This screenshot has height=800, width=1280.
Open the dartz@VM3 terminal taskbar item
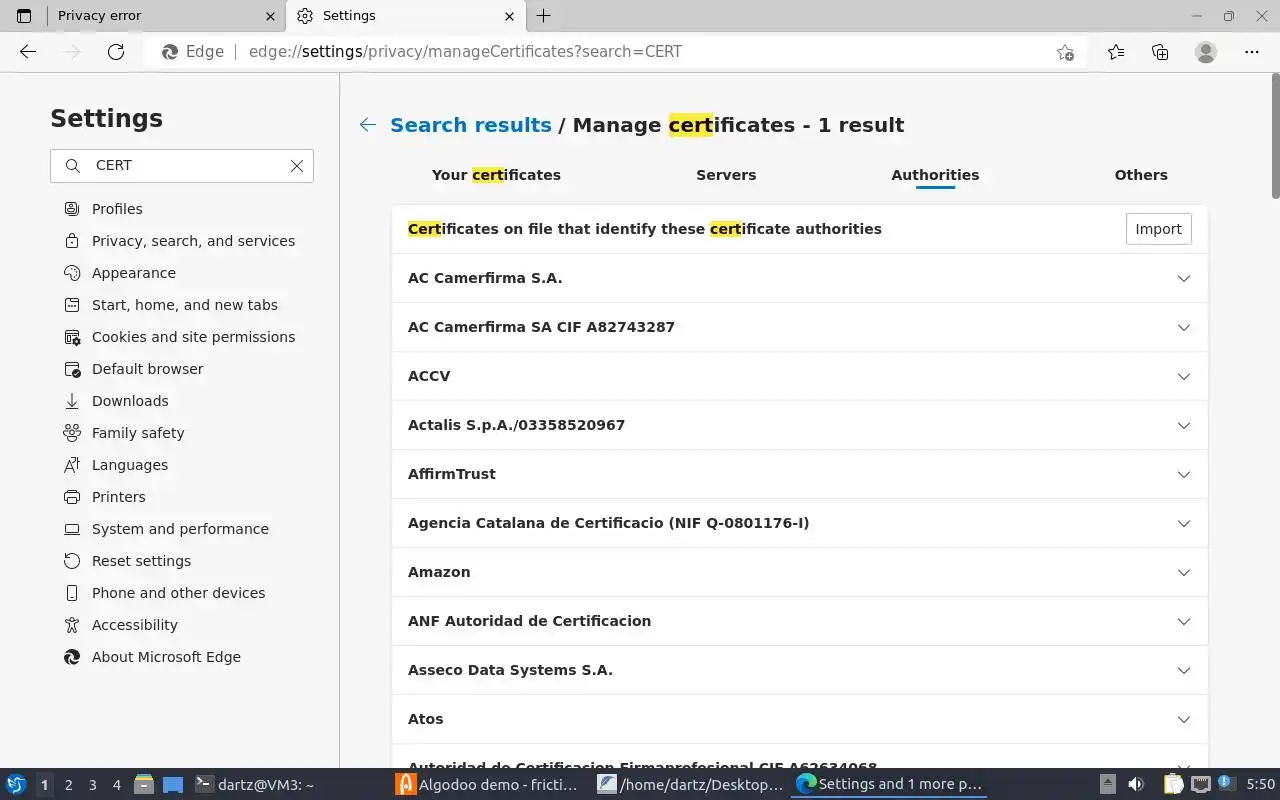click(x=254, y=785)
